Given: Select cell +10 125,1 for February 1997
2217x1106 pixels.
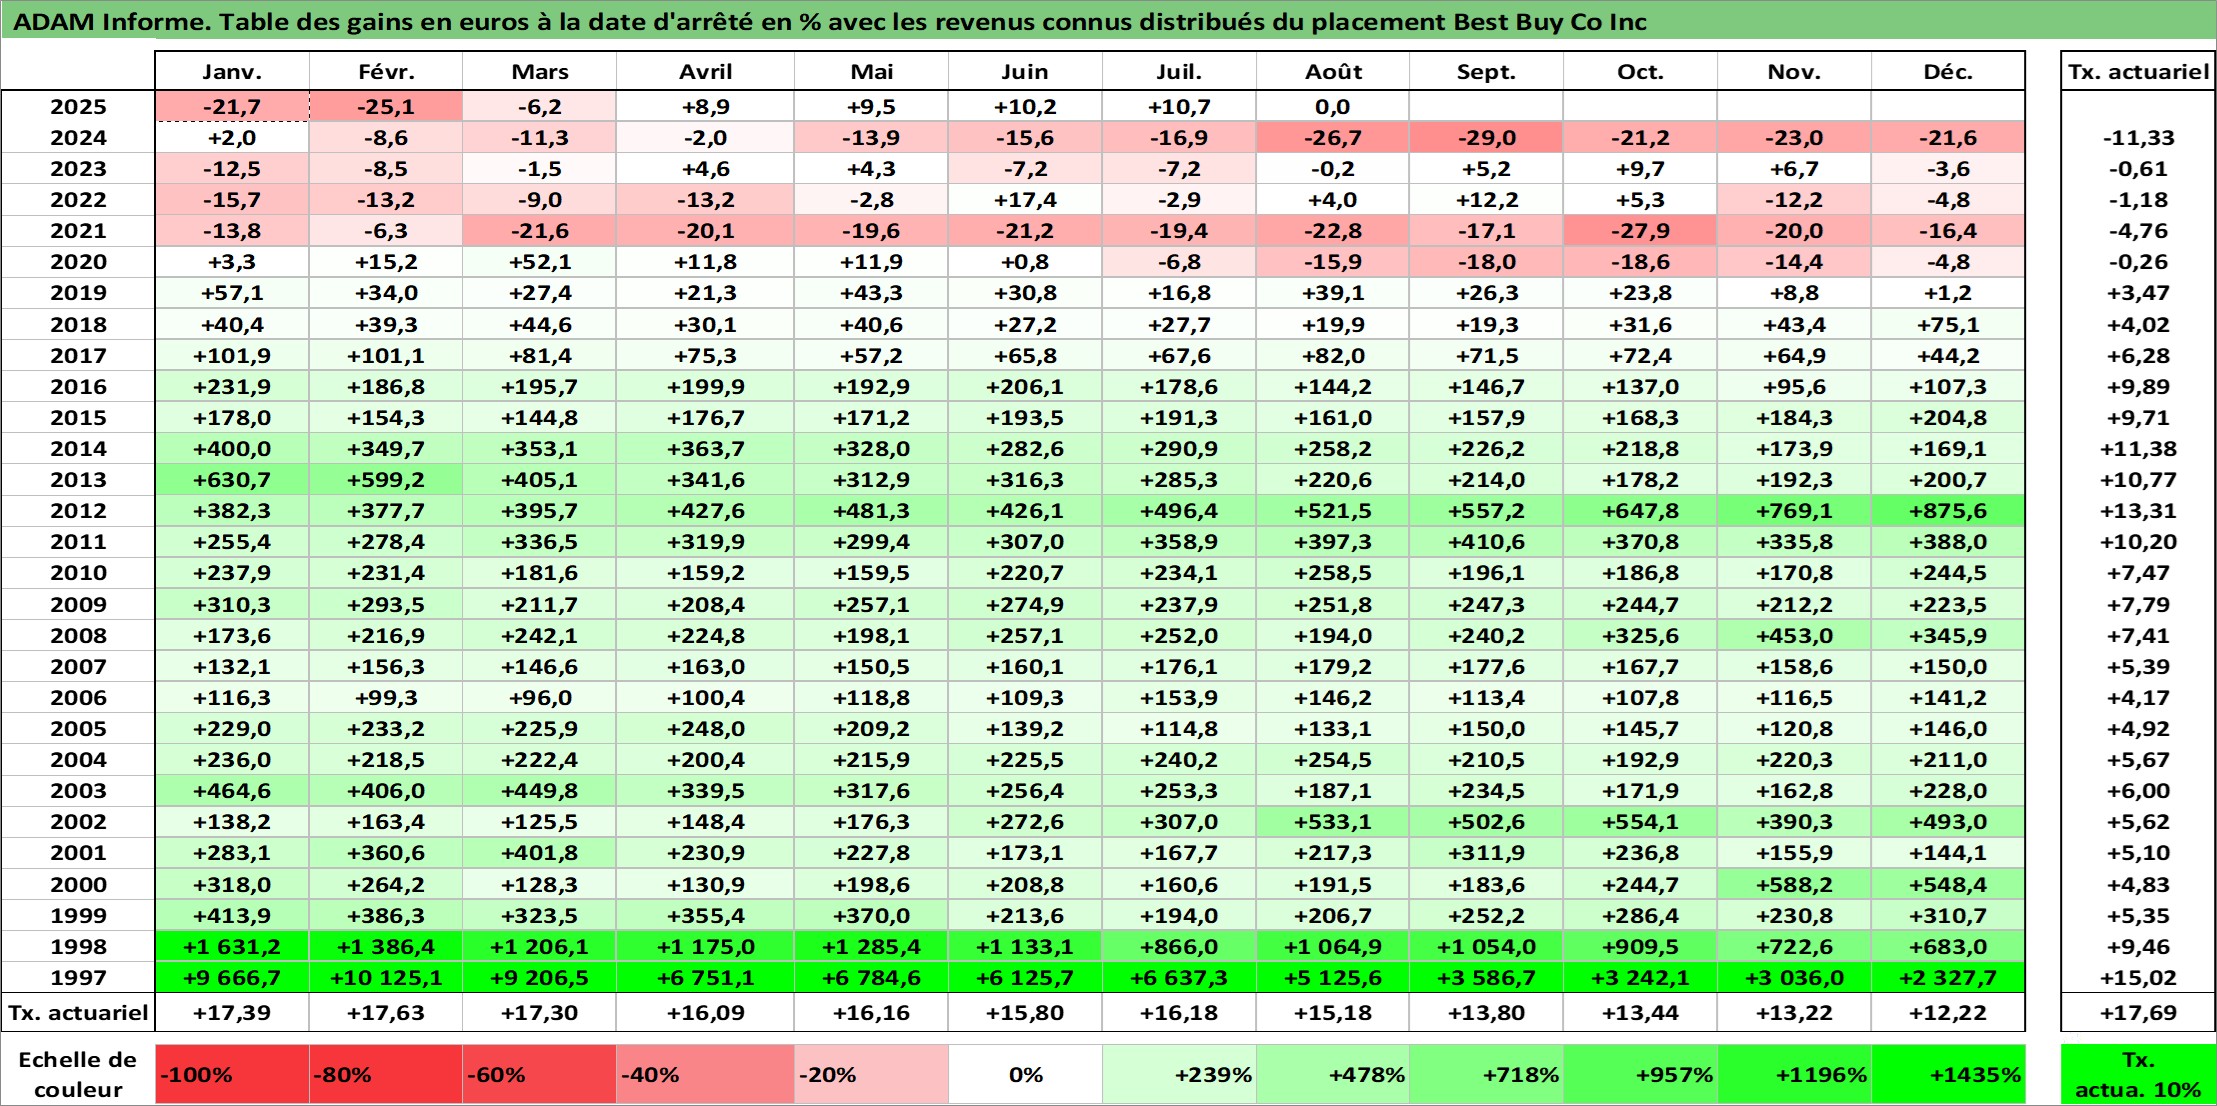Looking at the screenshot, I should pos(386,978).
